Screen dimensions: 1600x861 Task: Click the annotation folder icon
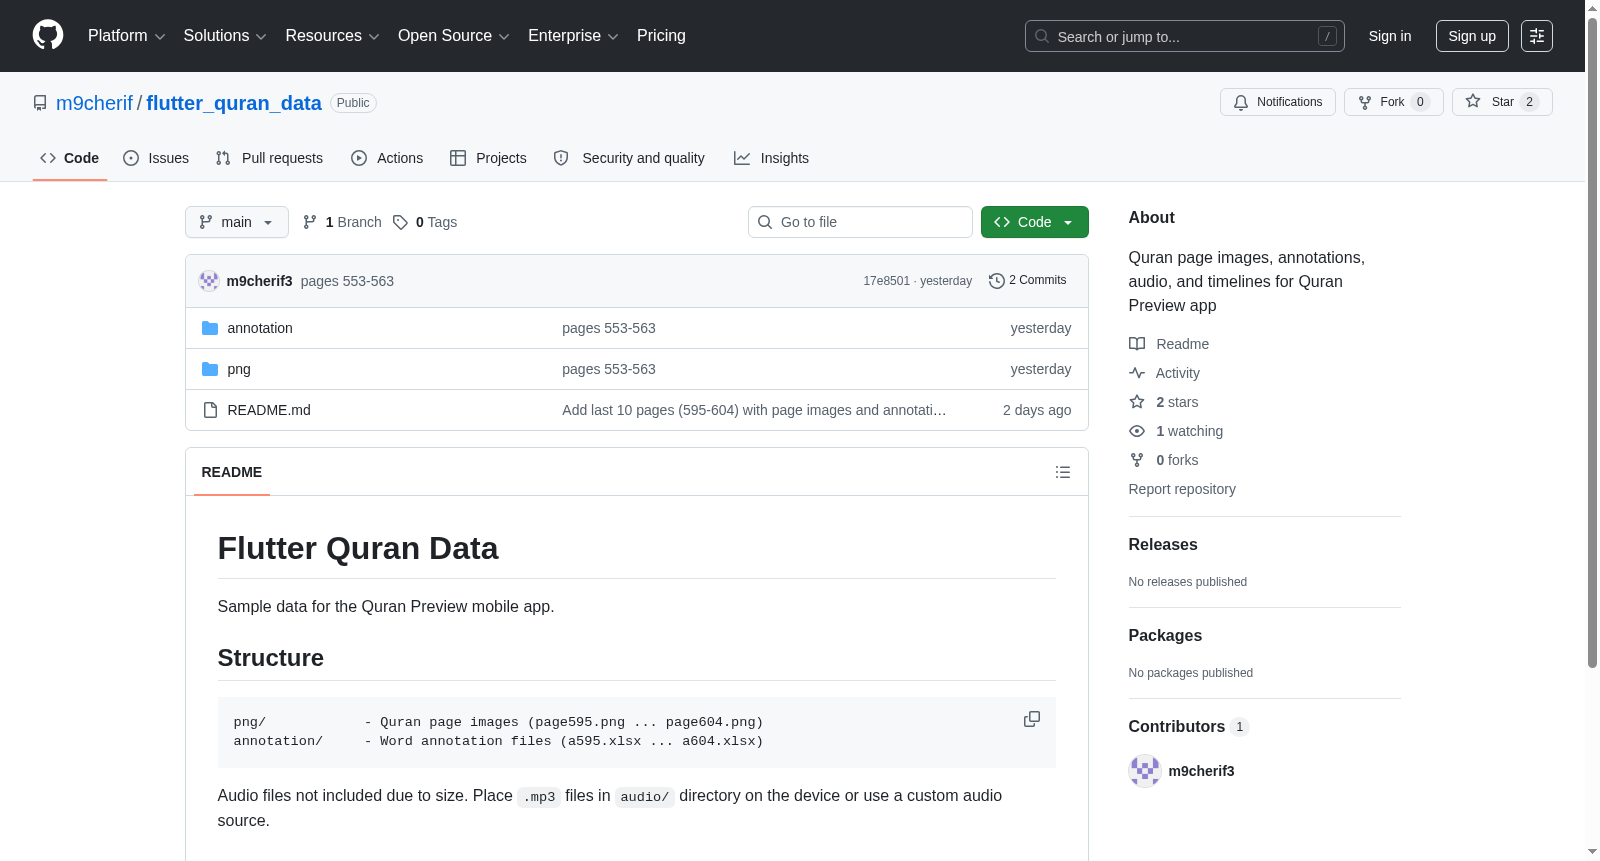point(210,328)
